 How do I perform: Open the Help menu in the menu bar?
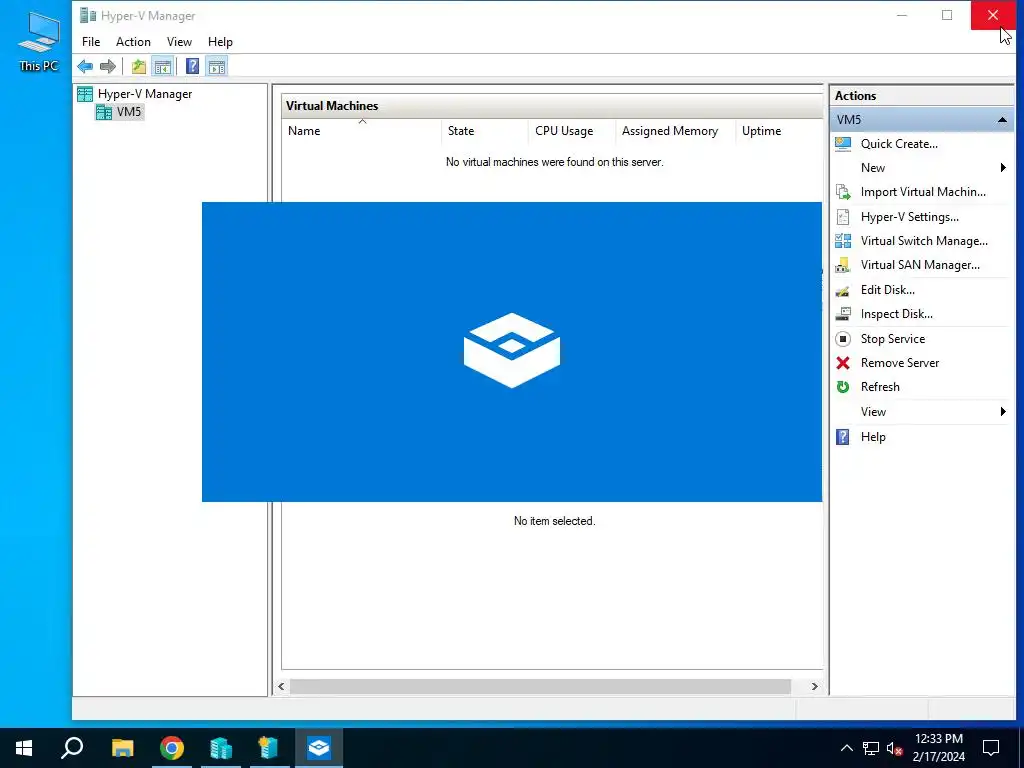pos(220,42)
